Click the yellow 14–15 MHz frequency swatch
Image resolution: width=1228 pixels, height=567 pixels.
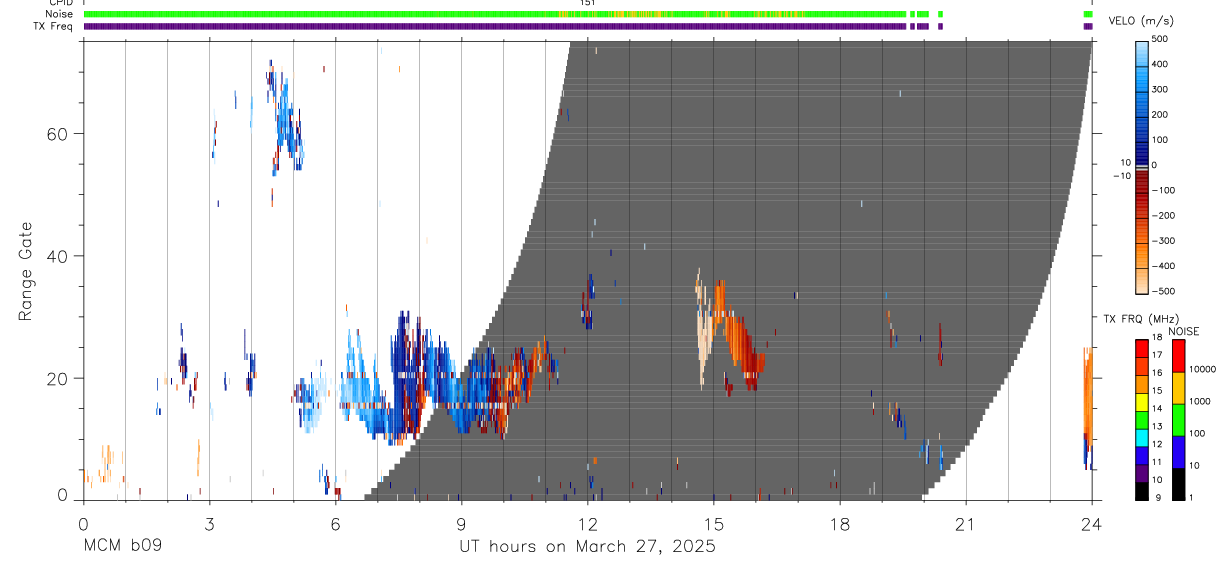1142,402
